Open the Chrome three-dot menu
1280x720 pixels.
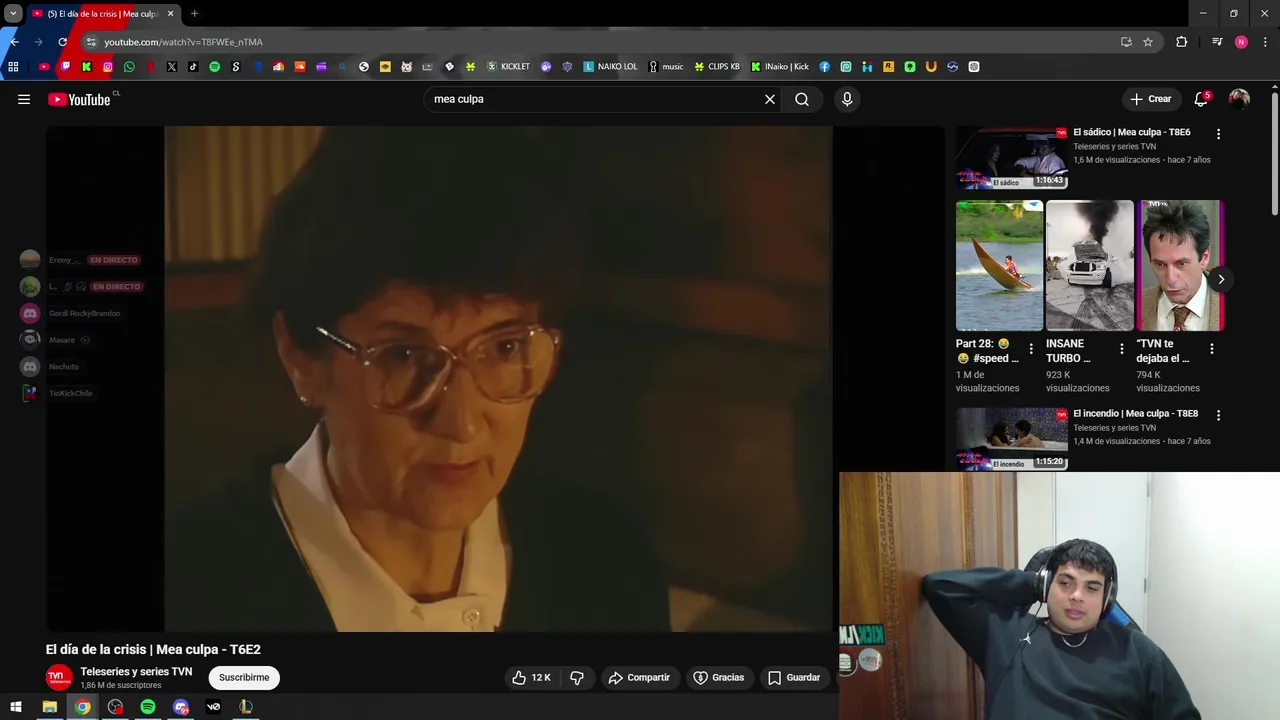[1266, 42]
